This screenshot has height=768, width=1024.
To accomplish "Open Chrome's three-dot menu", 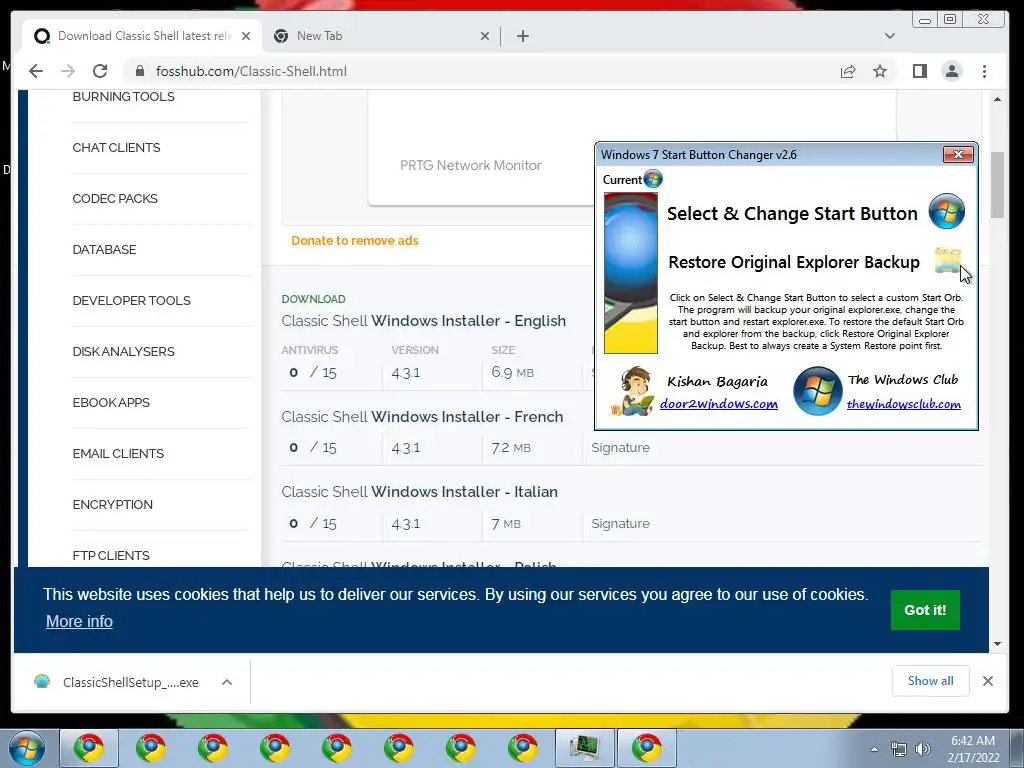I will coord(984,71).
